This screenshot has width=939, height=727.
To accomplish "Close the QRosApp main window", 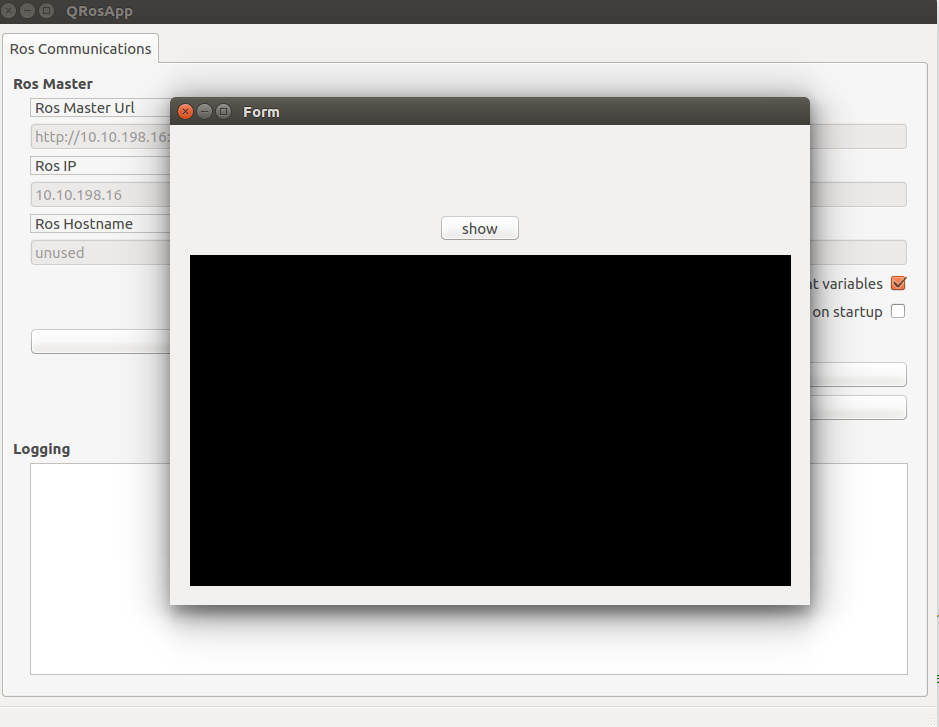I will coord(10,11).
